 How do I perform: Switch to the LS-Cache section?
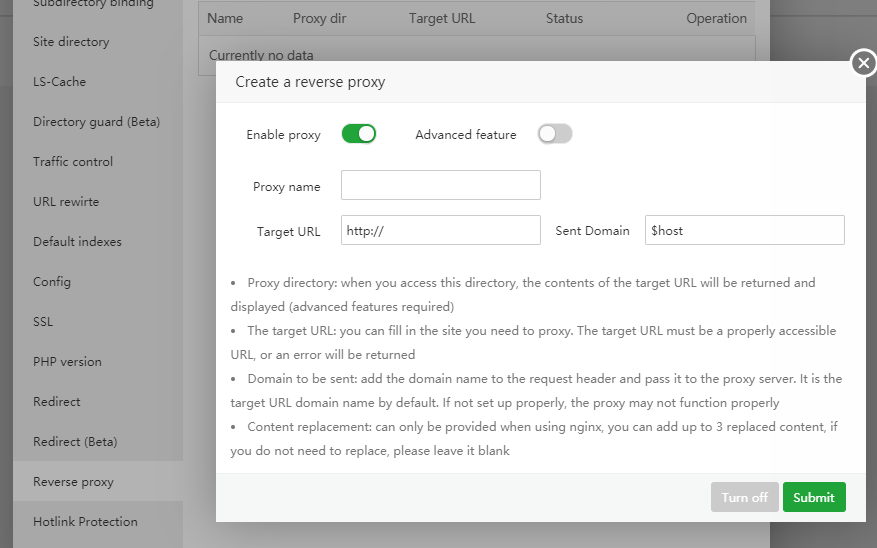click(x=59, y=82)
